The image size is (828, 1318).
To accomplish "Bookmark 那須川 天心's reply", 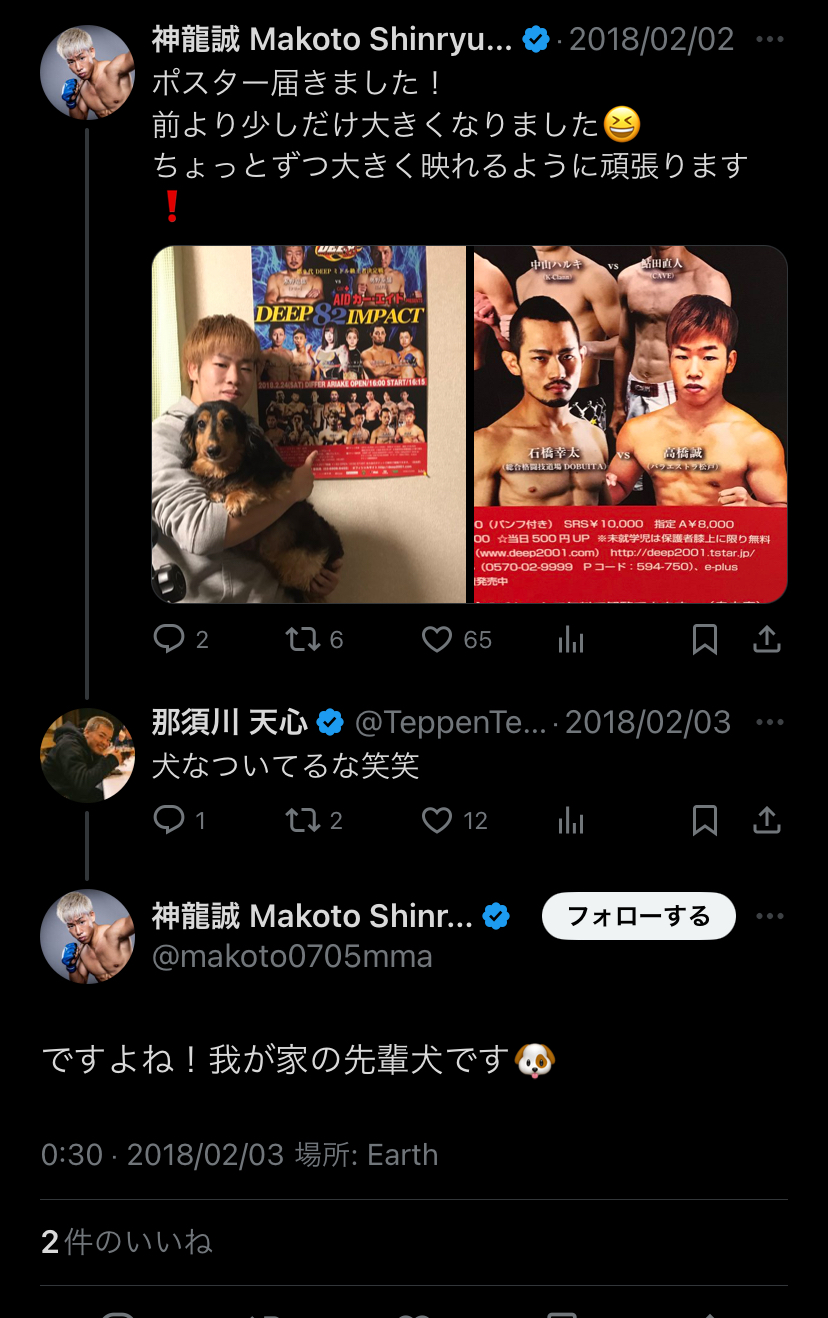I will [x=705, y=821].
